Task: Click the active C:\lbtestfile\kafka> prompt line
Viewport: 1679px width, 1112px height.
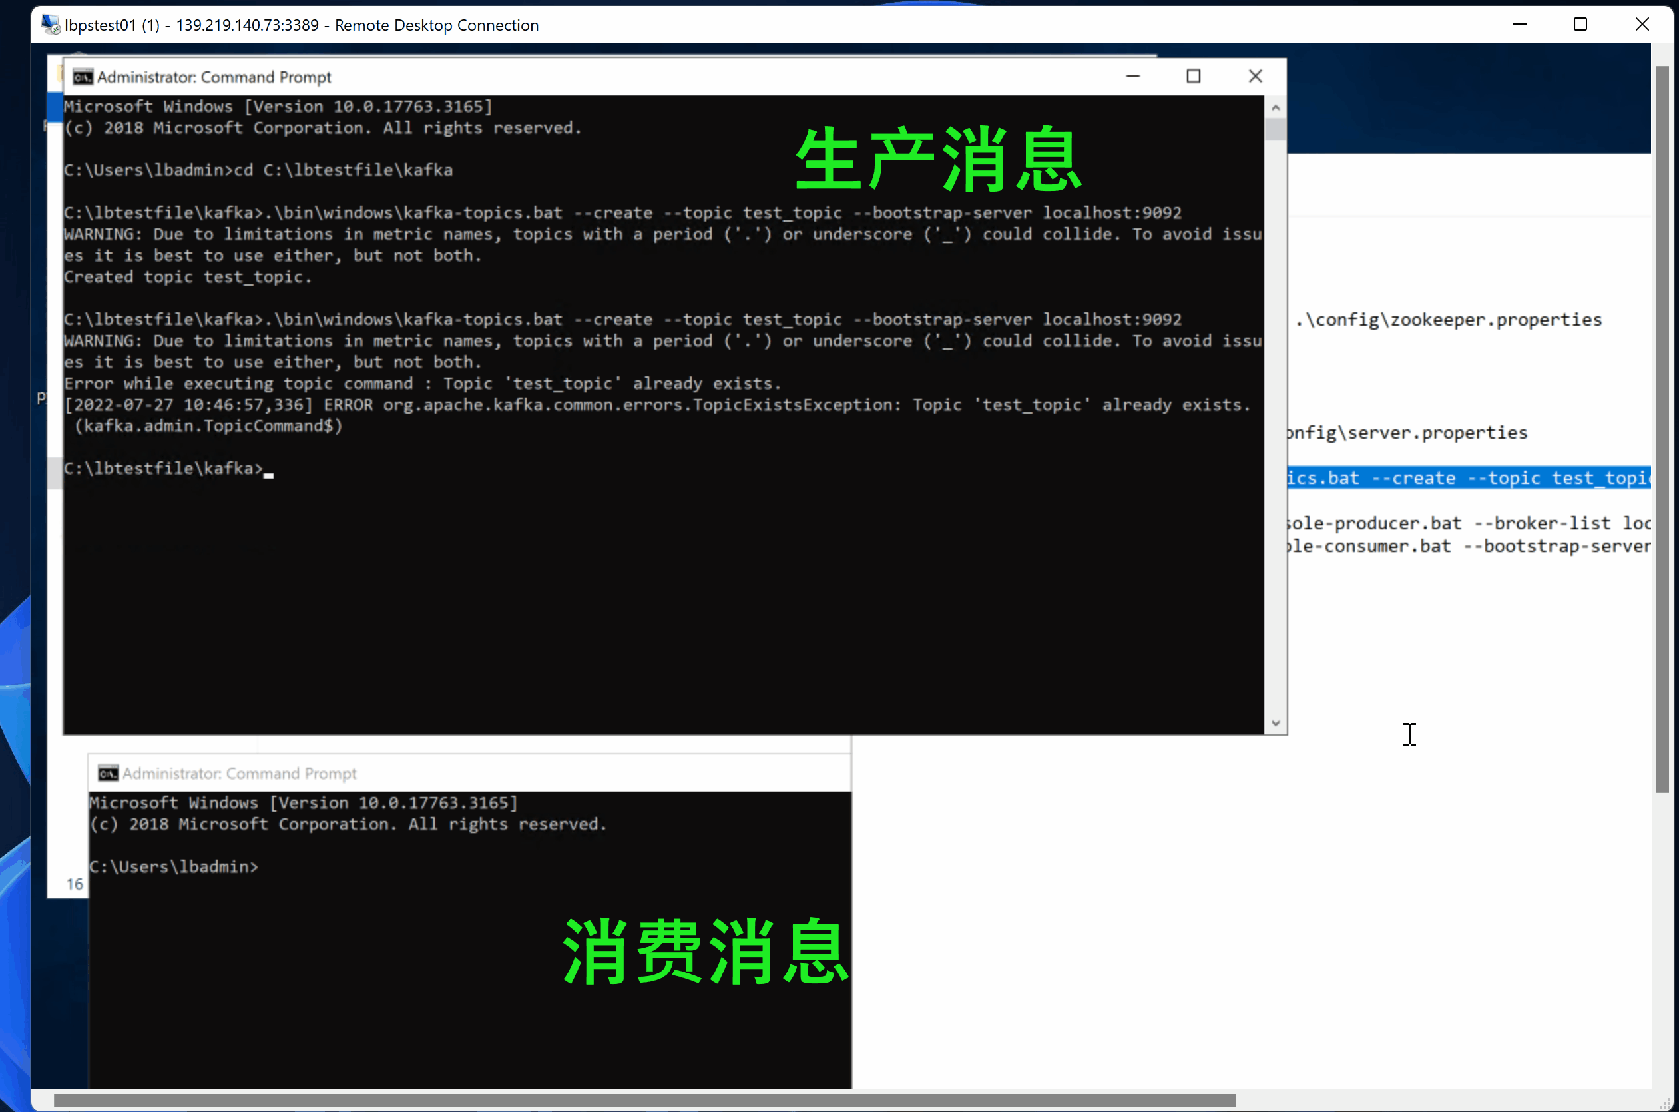Action: click(x=165, y=468)
